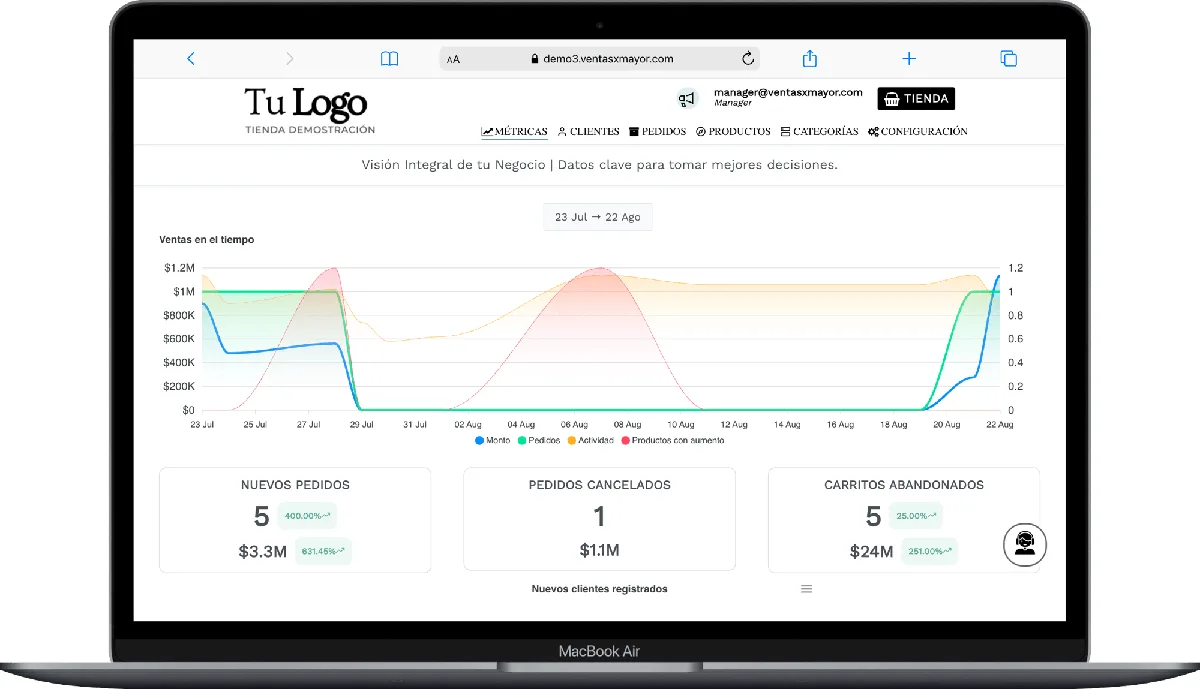Image resolution: width=1200 pixels, height=689 pixels.
Task: Click the TIENDA button
Action: [915, 98]
